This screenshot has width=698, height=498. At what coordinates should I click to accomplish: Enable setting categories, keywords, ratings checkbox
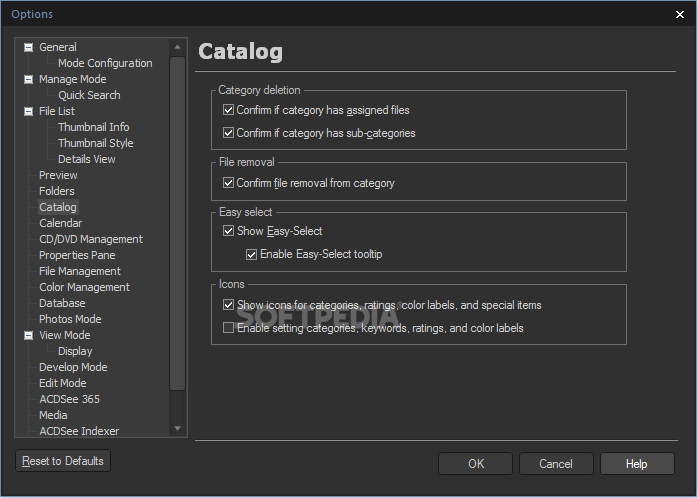click(x=228, y=328)
